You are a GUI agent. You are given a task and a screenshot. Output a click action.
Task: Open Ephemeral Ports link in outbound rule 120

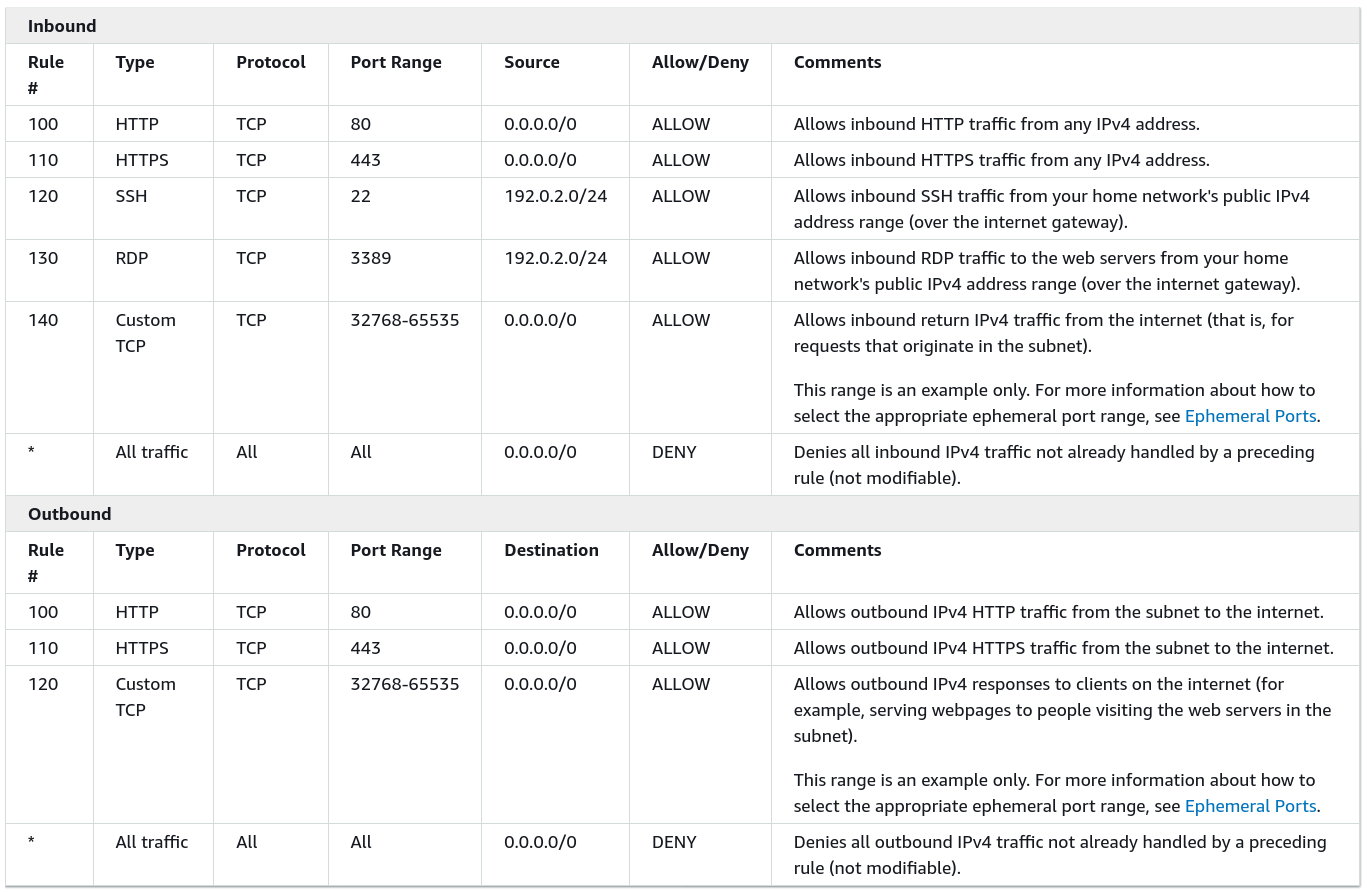point(1250,806)
